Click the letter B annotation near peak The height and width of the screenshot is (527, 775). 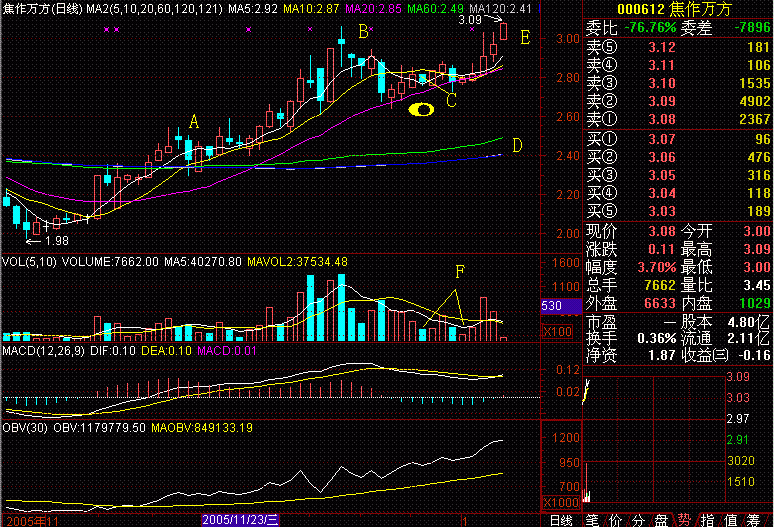coord(363,32)
